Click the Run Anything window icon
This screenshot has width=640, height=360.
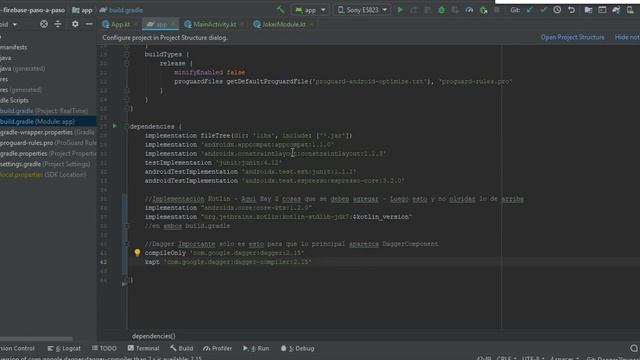(x=602, y=10)
